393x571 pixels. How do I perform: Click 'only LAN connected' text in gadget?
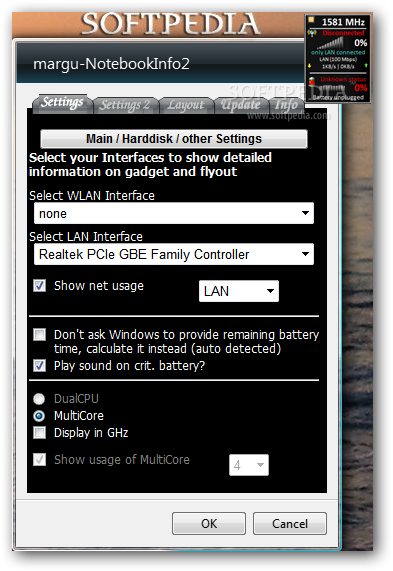tap(338, 52)
